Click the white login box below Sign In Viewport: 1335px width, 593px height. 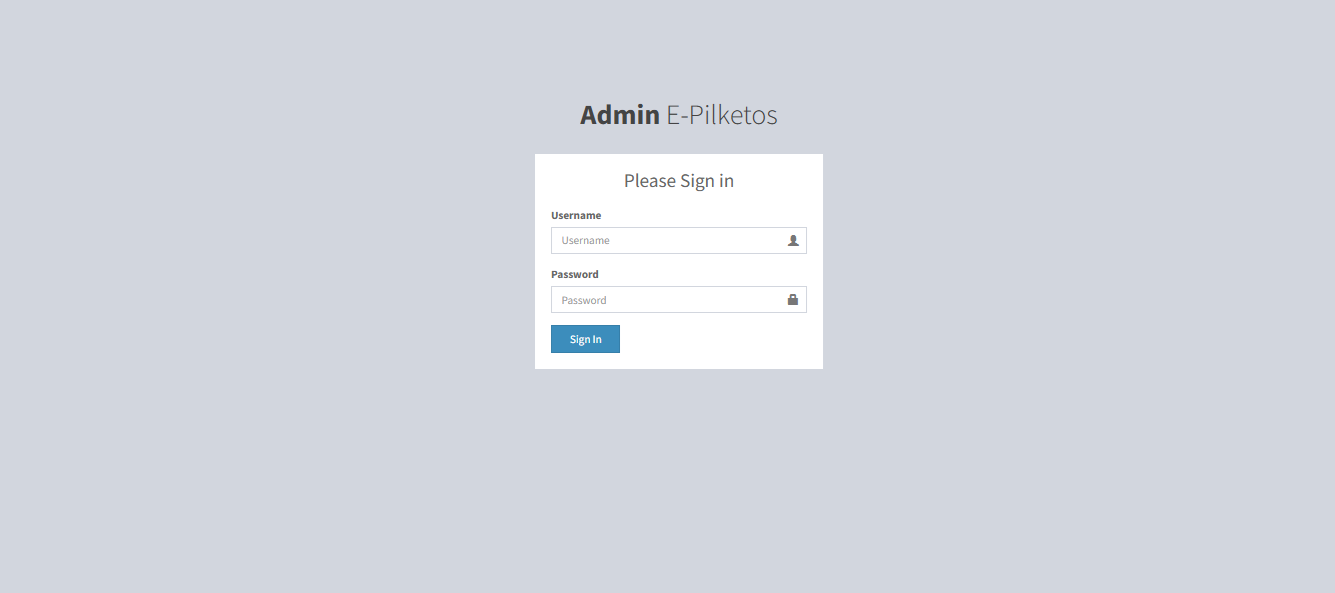[x=720, y=361]
